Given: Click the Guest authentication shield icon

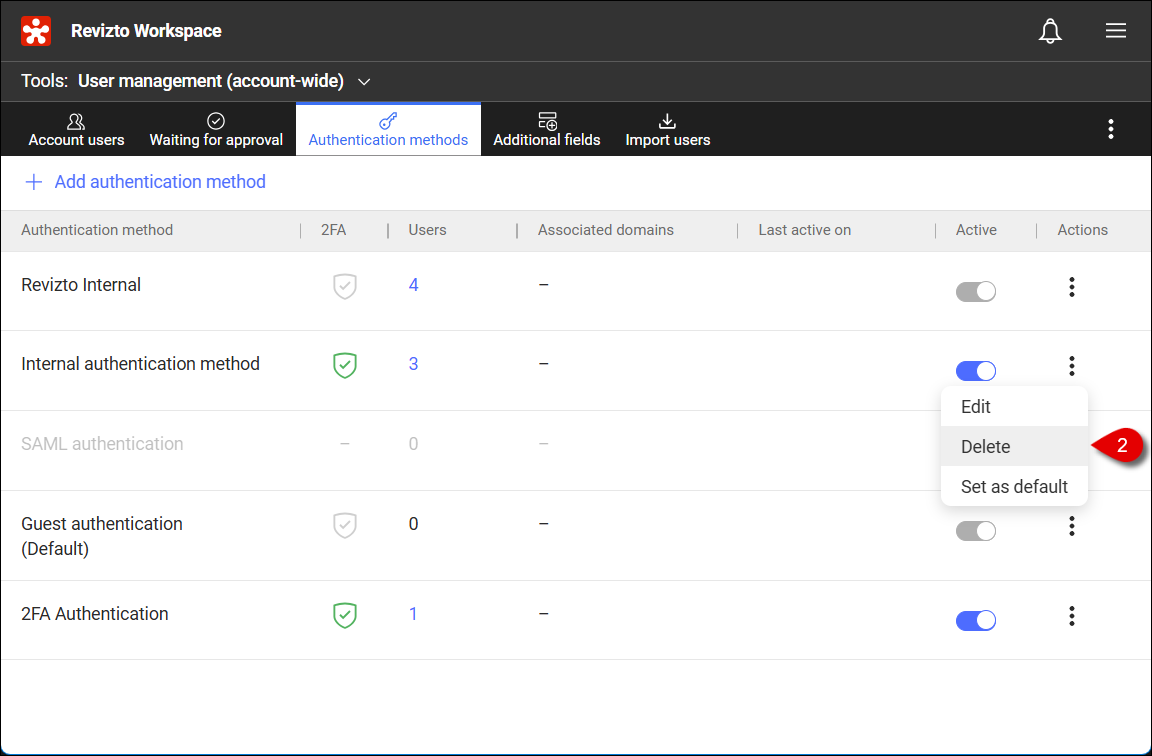Looking at the screenshot, I should click(345, 525).
